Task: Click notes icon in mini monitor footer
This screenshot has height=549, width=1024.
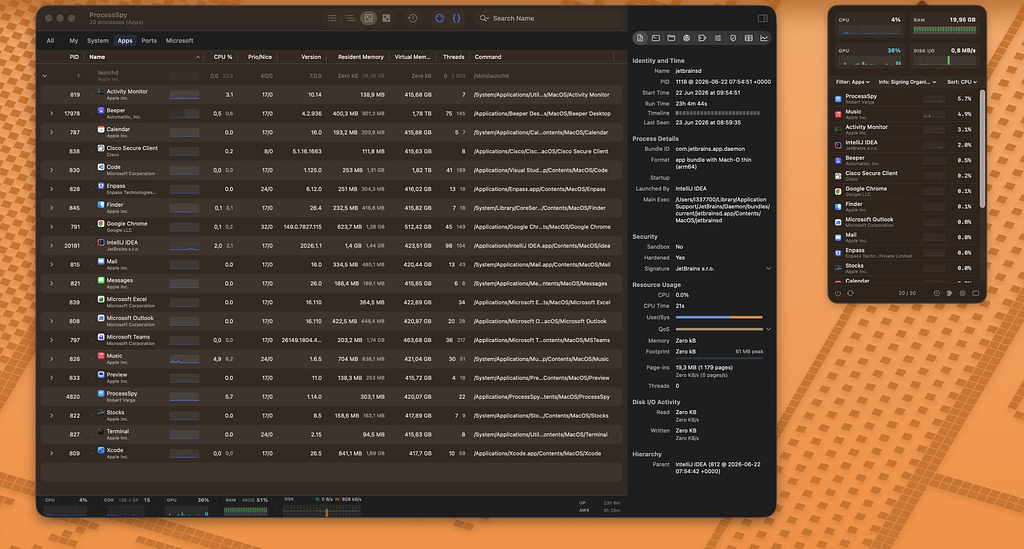Action: pos(950,293)
